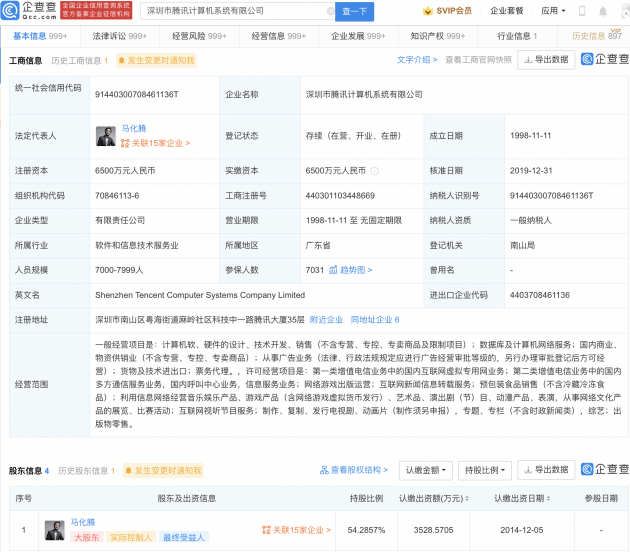Viewport: 630px width, 552px height.
Task: Select English name Shenzhen Tencent Computer Systems
Action: pyautogui.click(x=200, y=295)
